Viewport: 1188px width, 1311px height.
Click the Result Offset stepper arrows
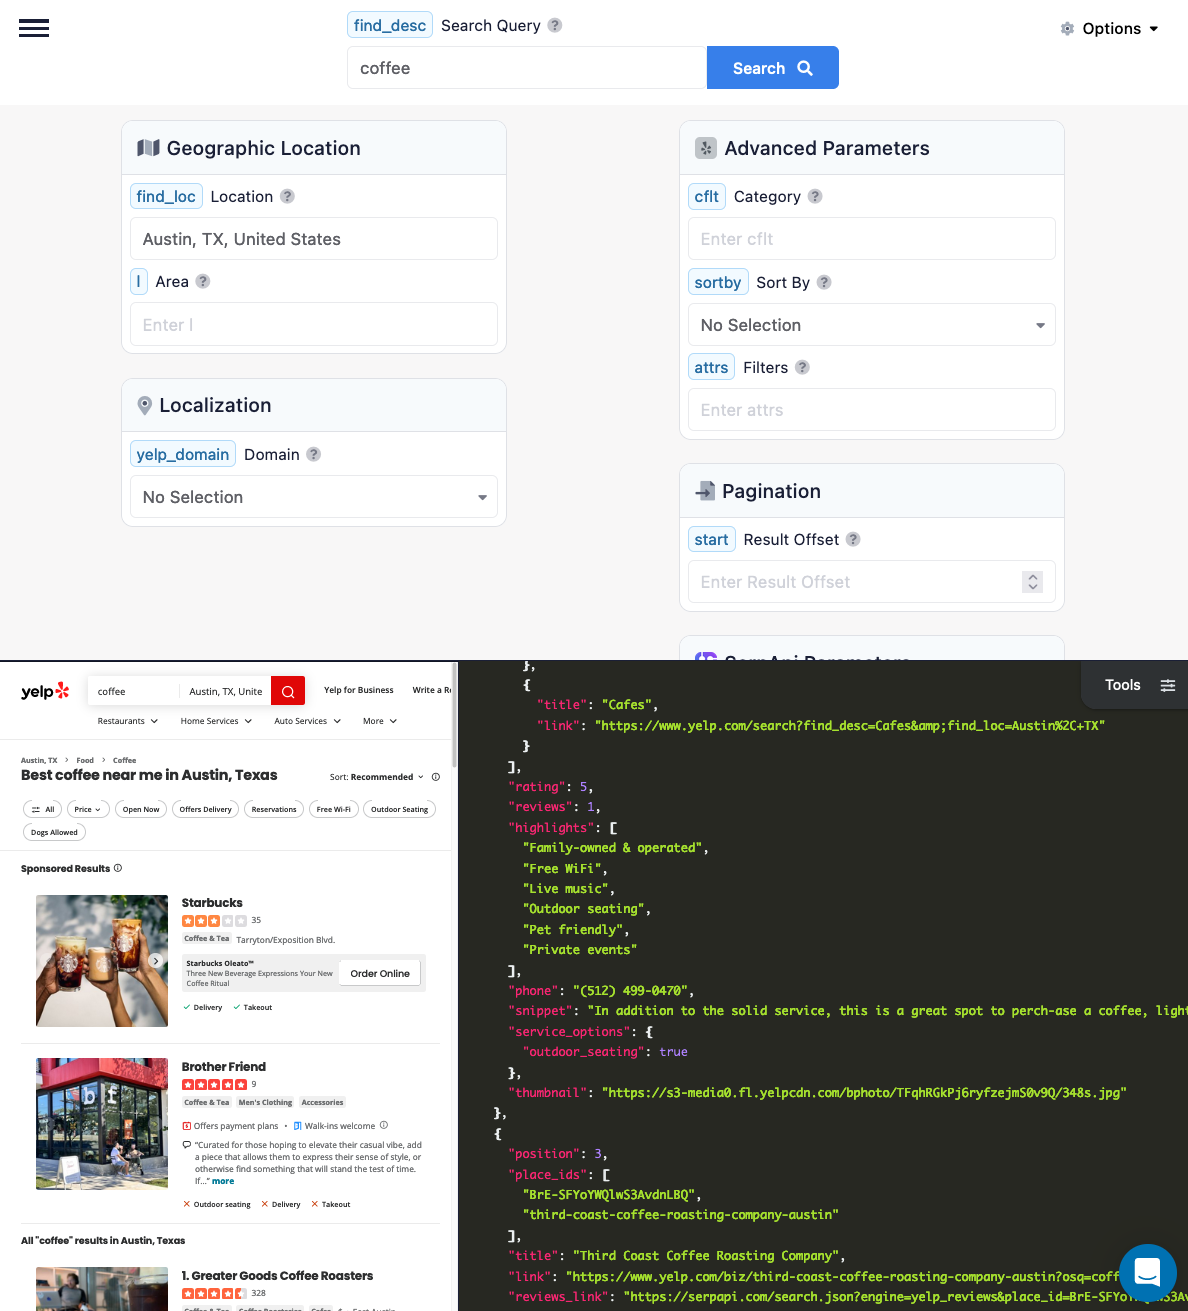coord(1033,581)
